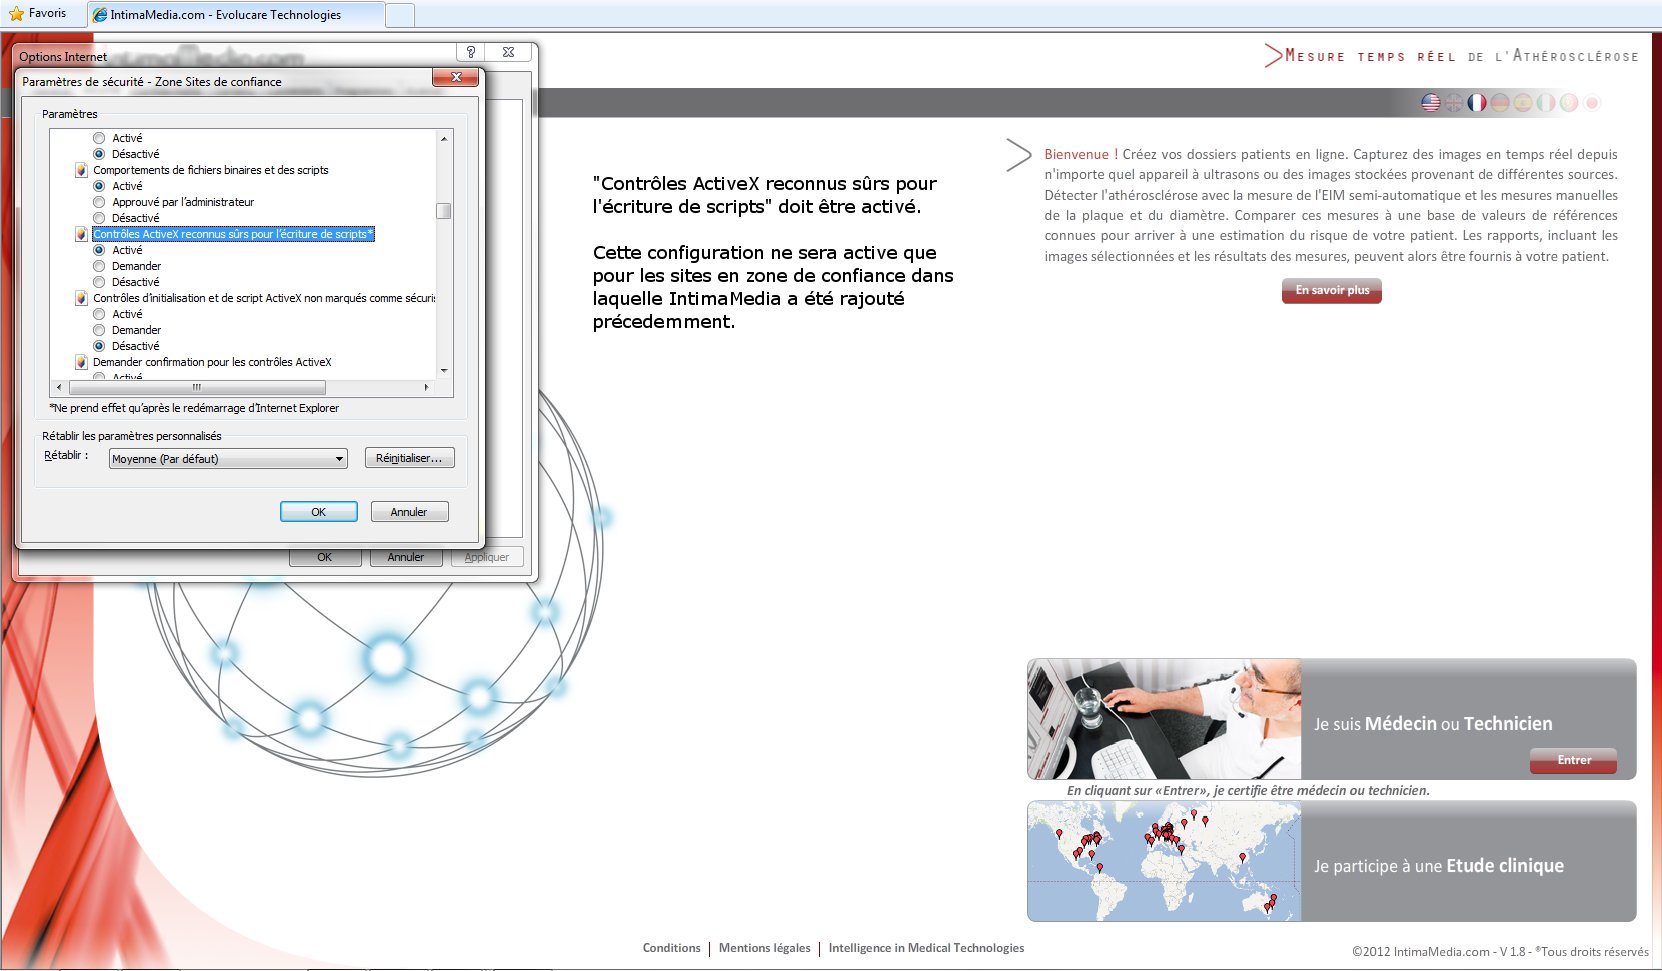Select the United Kingdom flag icon
The width and height of the screenshot is (1662, 971).
tap(1454, 102)
